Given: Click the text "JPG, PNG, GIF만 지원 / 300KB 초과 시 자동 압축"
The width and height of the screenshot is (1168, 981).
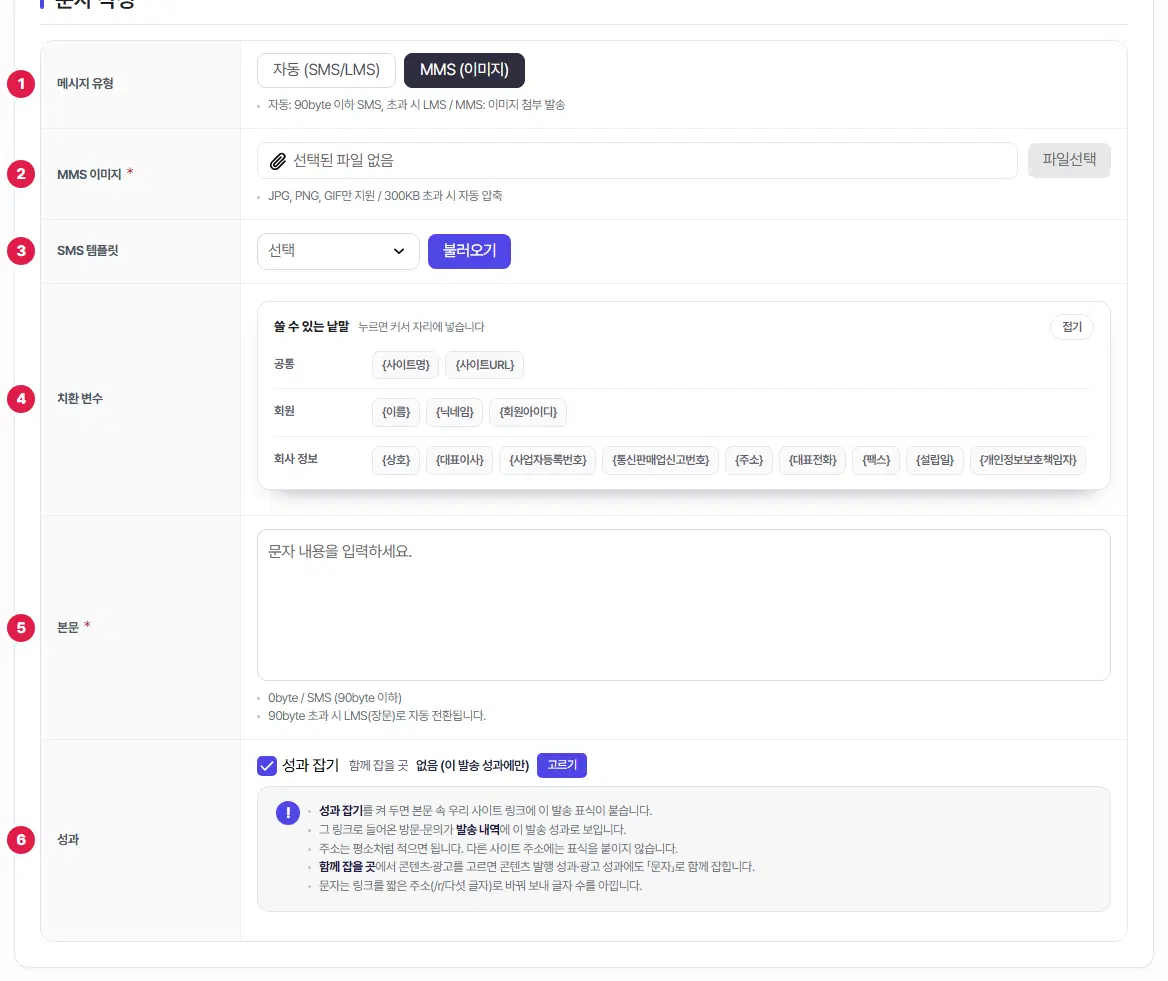Looking at the screenshot, I should pos(385,196).
